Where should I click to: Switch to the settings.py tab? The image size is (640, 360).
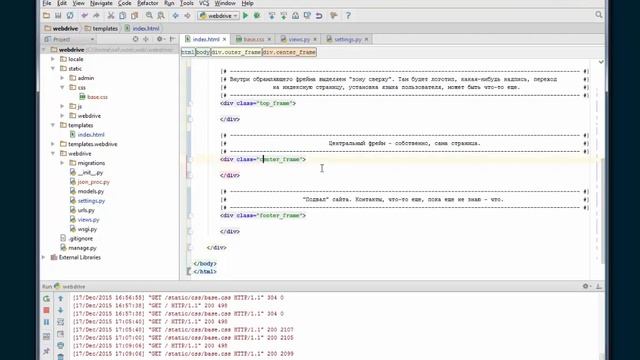(347, 40)
